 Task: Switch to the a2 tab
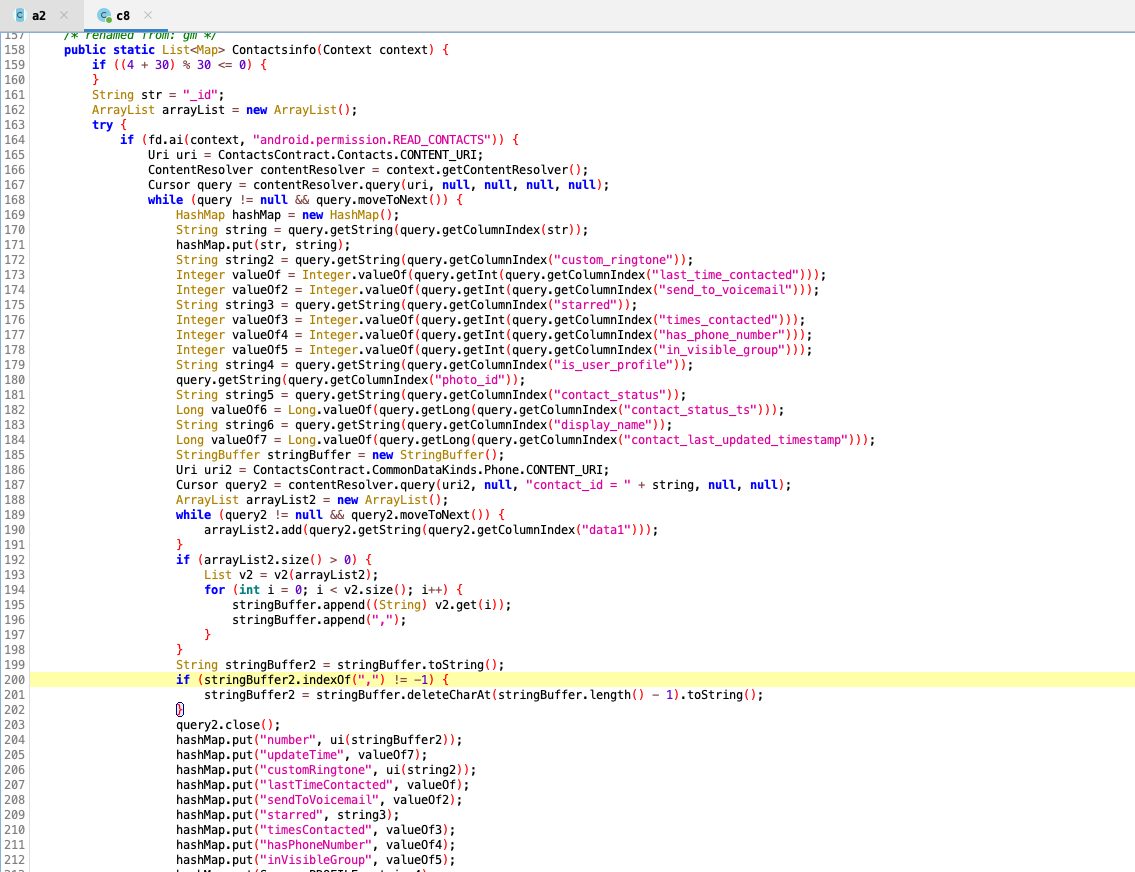pyautogui.click(x=38, y=15)
